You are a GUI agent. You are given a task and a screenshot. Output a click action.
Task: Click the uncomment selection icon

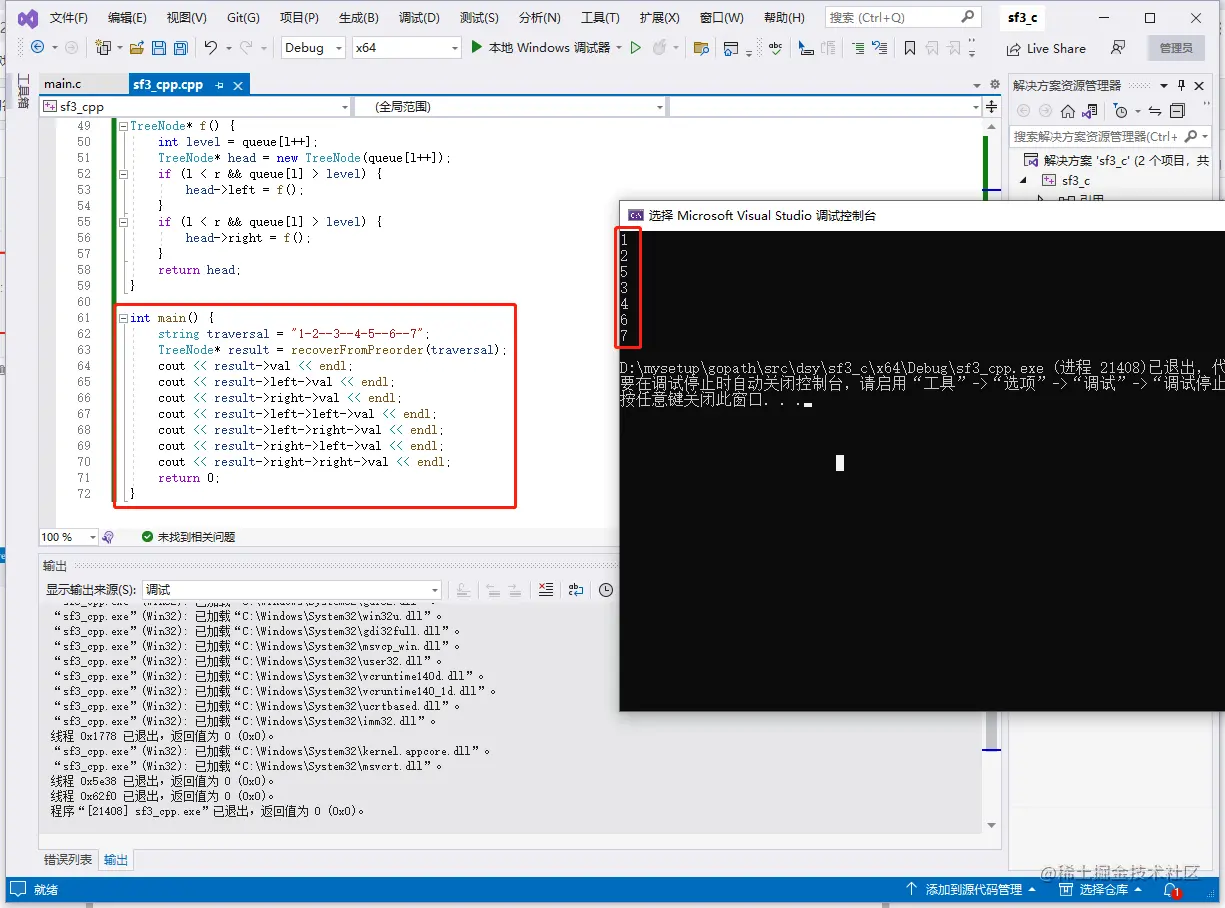pos(879,48)
